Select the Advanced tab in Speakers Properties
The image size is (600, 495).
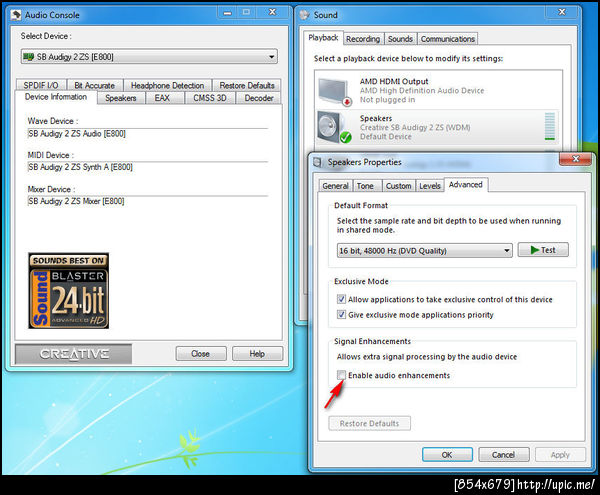tap(466, 185)
